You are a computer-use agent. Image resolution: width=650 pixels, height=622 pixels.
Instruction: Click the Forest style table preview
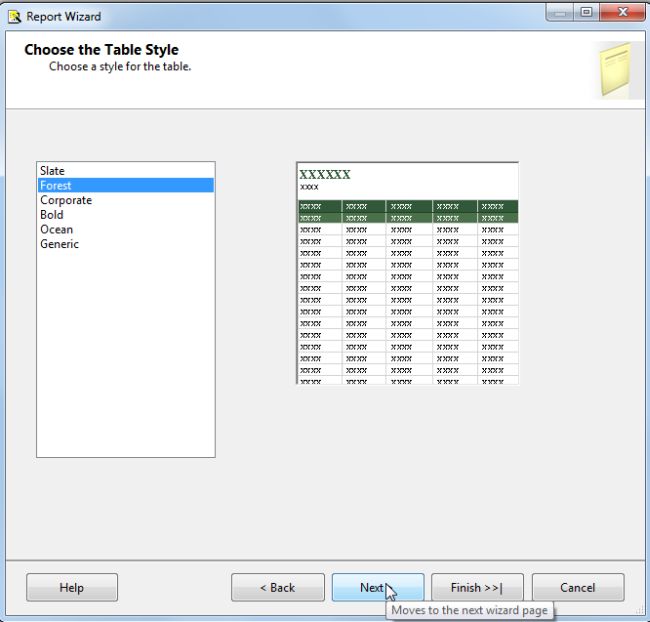[407, 273]
